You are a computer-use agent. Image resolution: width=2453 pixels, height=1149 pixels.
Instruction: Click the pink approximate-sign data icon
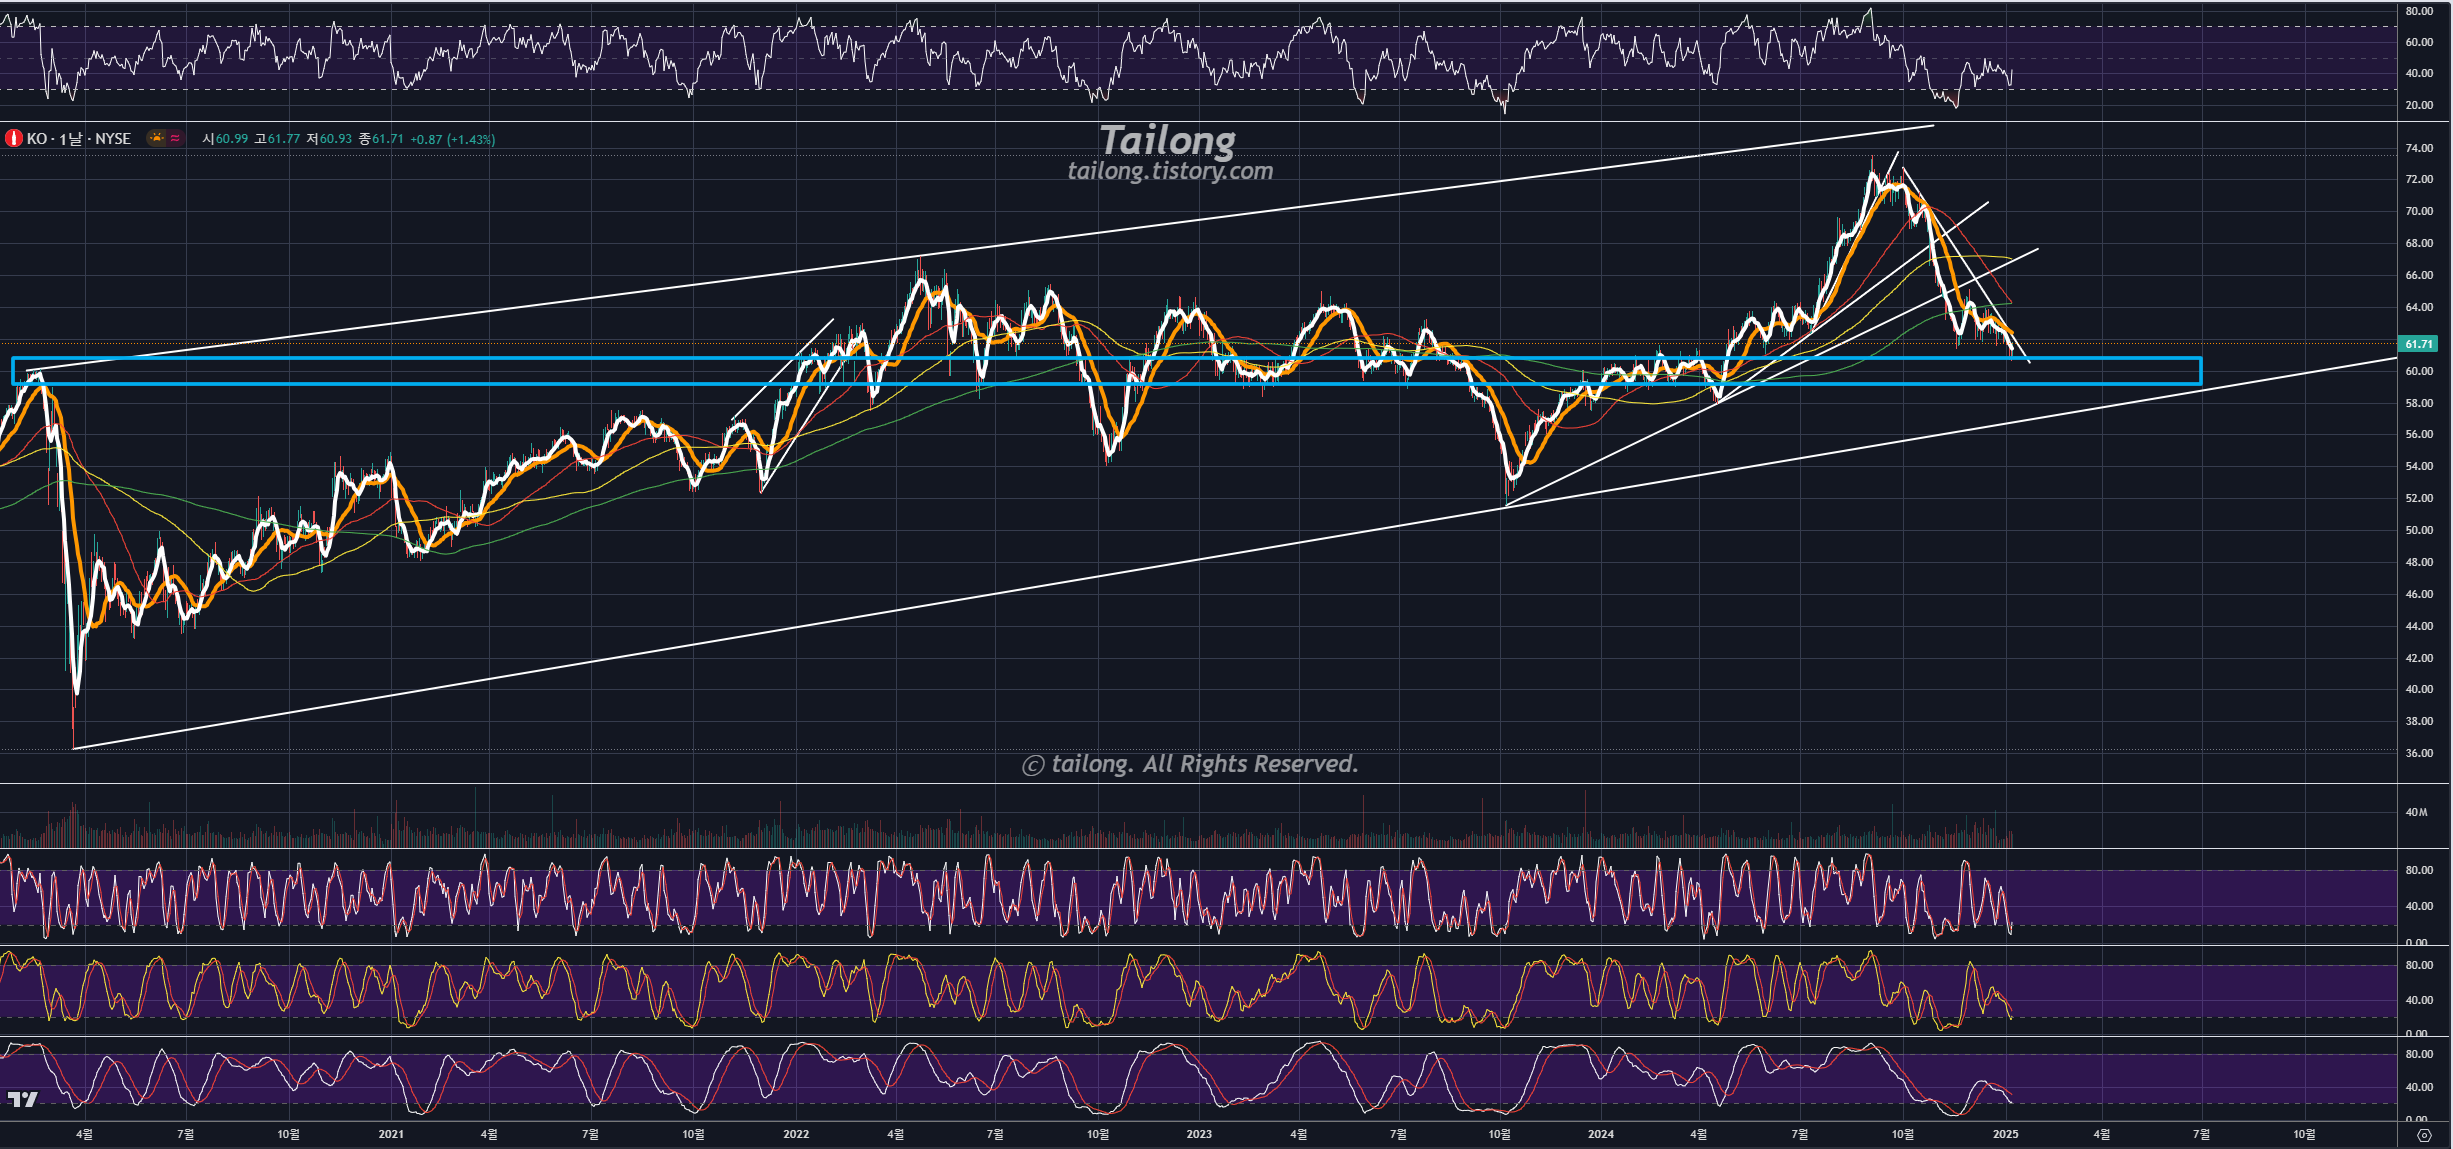(x=175, y=138)
